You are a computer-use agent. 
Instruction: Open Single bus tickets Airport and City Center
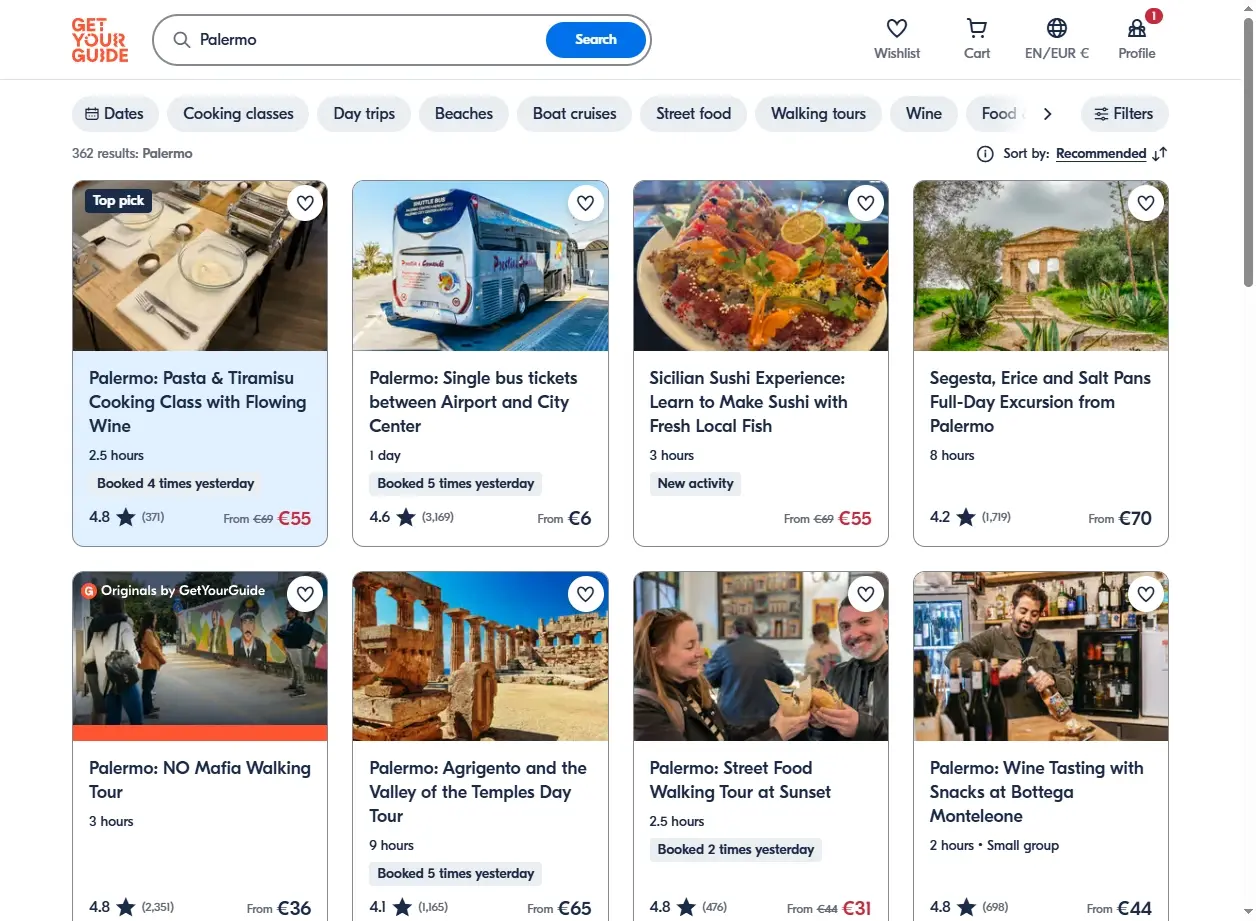click(x=473, y=402)
